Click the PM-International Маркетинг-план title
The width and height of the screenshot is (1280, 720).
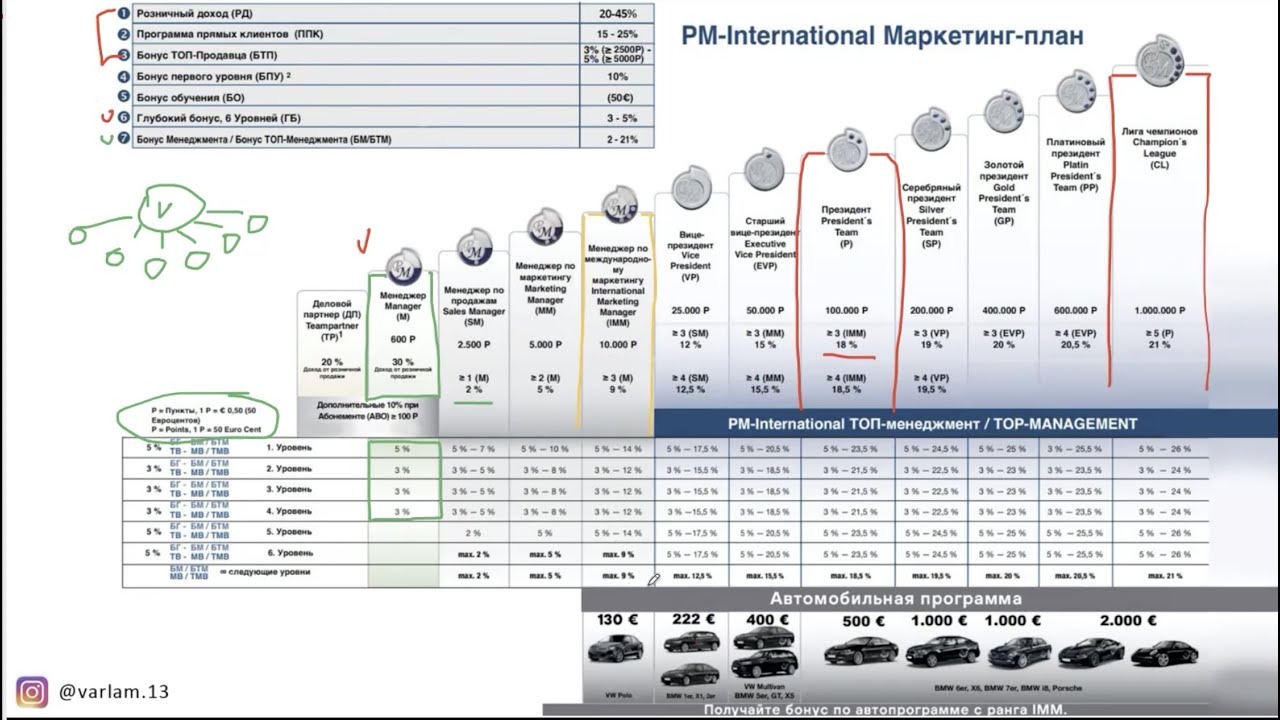pyautogui.click(x=882, y=37)
